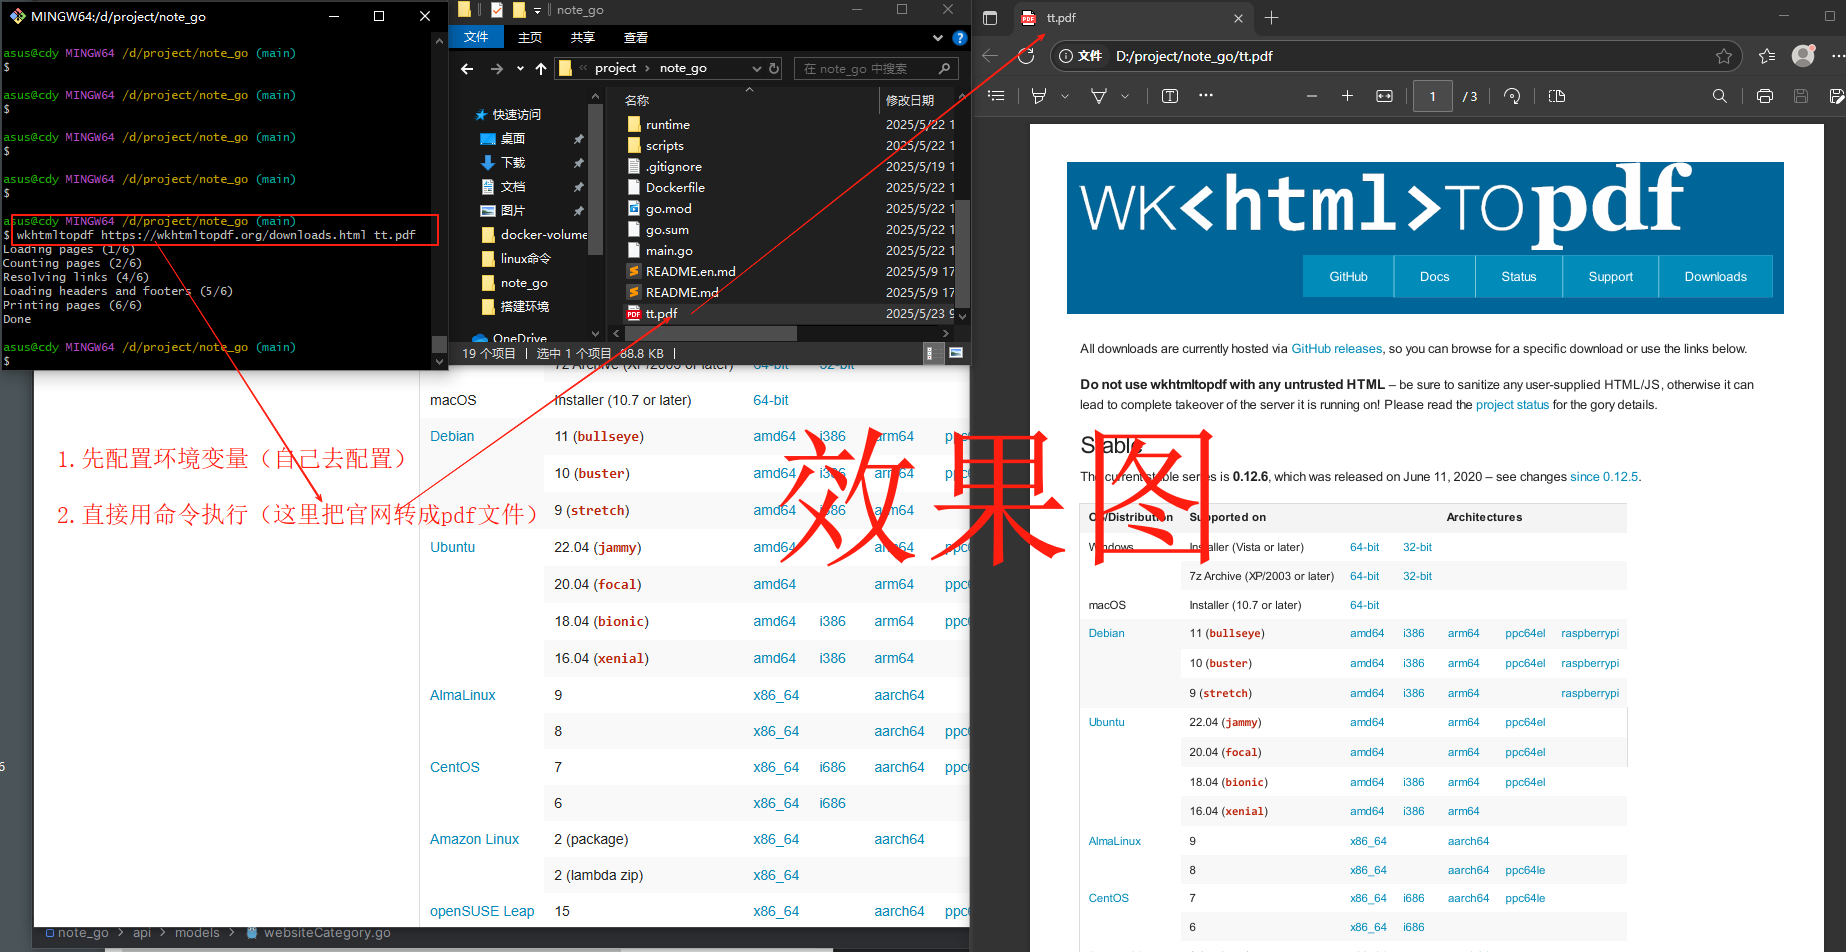1846x952 pixels.
Task: Open the Status link in PDF header
Action: [1518, 277]
